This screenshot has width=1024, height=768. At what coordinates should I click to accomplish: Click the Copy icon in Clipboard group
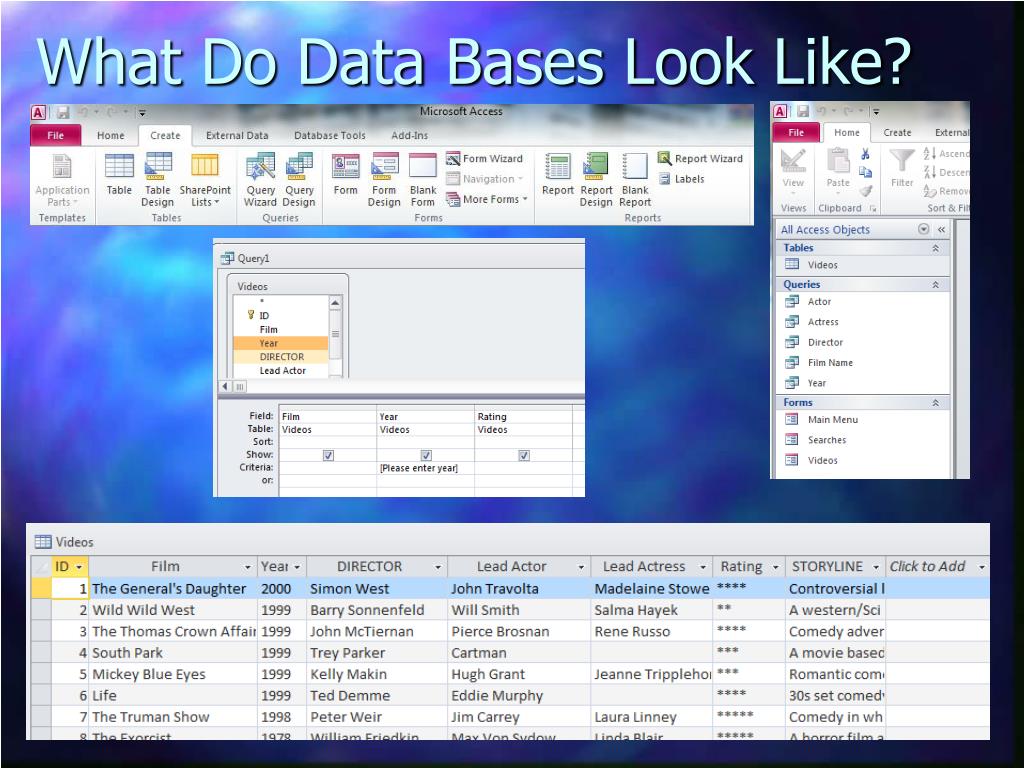tap(865, 172)
